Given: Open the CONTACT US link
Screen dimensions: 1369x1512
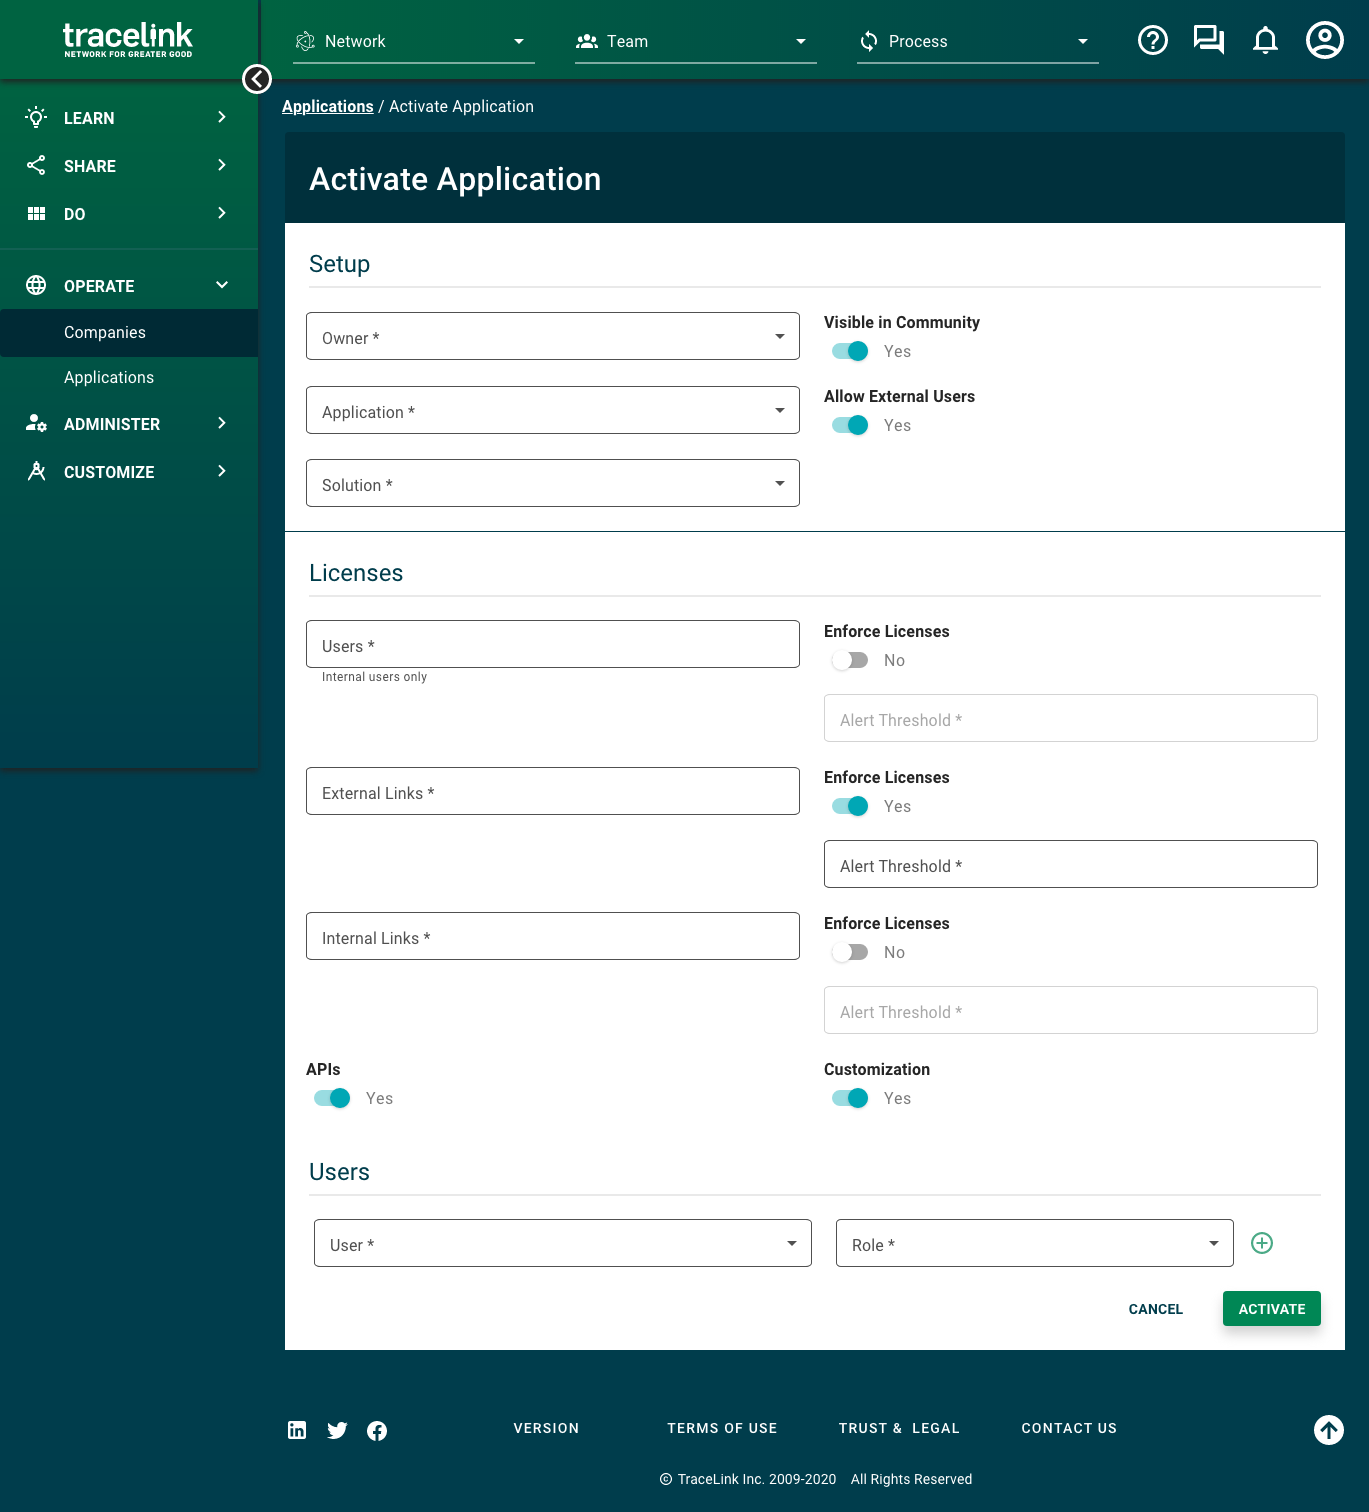Looking at the screenshot, I should pos(1069,1428).
